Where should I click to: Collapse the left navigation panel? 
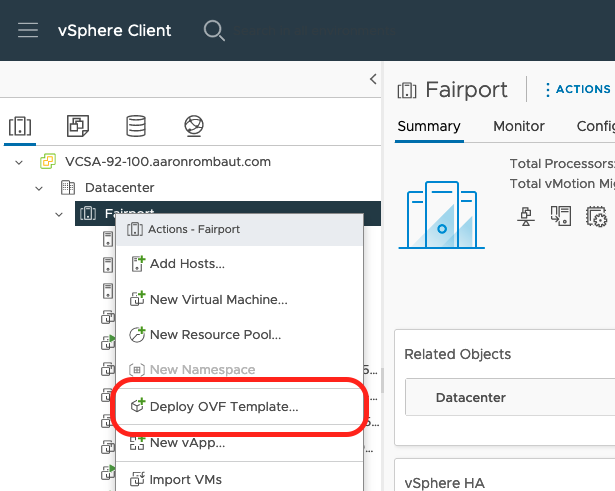point(373,79)
